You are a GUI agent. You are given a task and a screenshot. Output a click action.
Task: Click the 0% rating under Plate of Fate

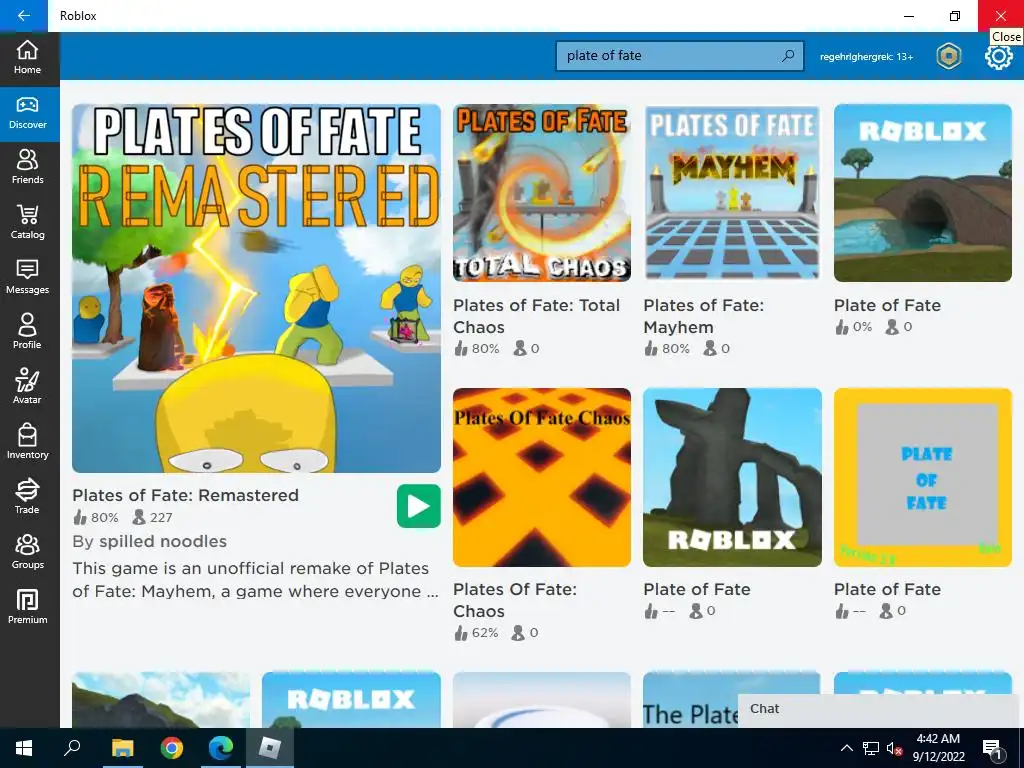[854, 327]
